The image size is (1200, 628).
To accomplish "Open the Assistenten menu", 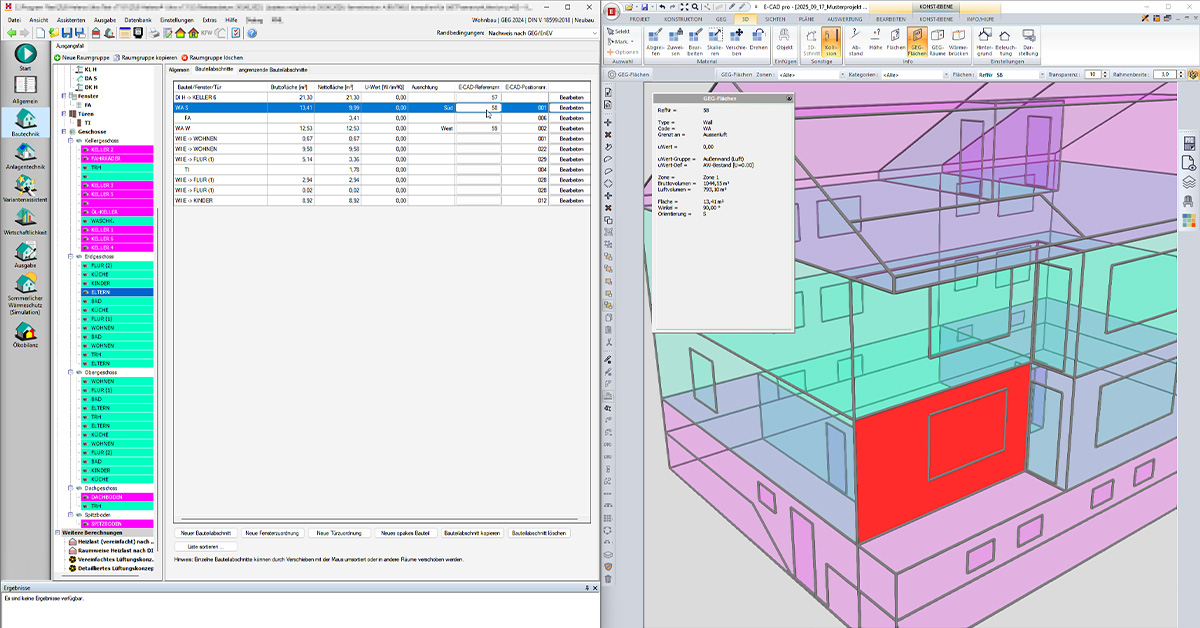I will coord(73,19).
